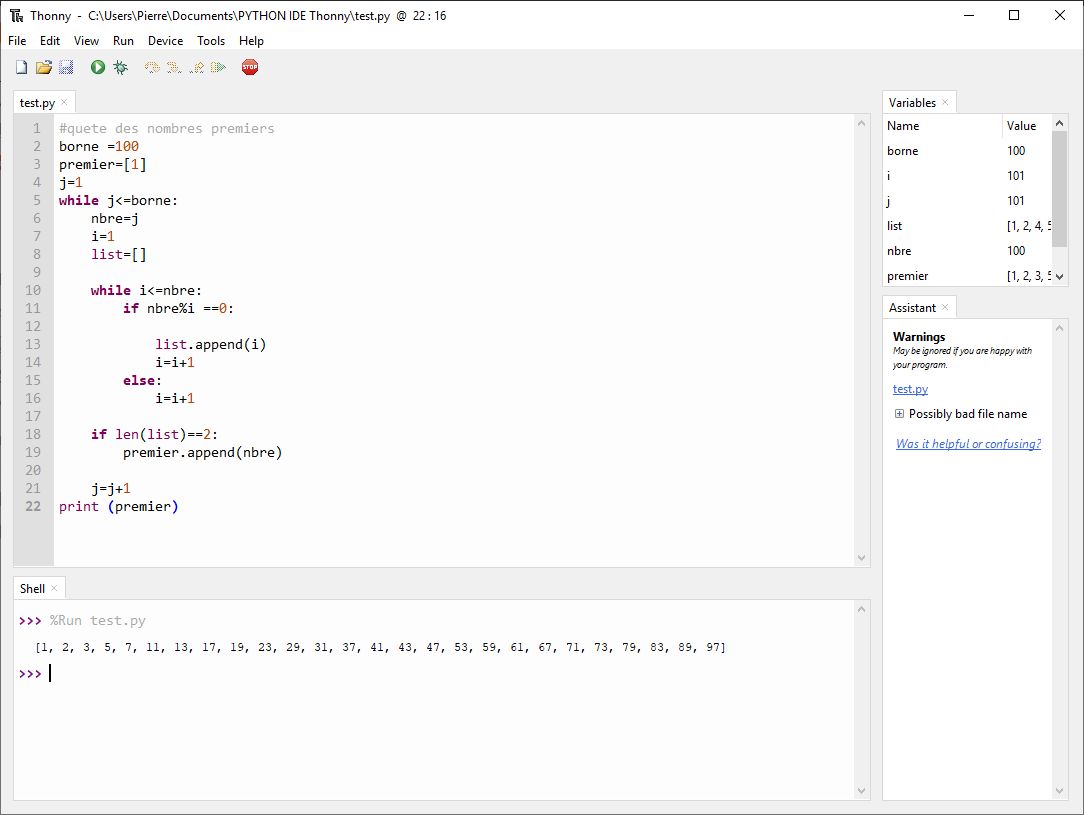
Task: Click the 'while j<=borne:' code line
Action: pyautogui.click(x=118, y=200)
